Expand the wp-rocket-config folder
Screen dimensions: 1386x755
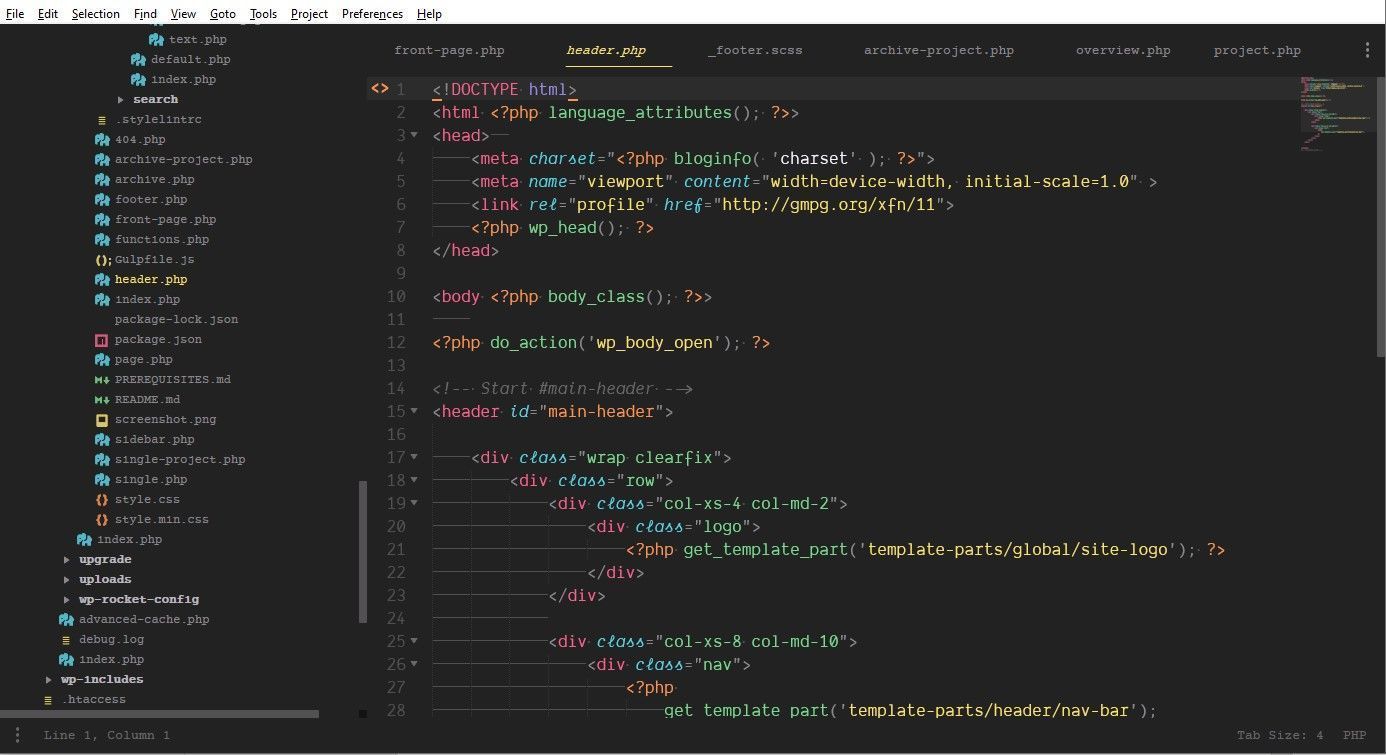tap(67, 600)
